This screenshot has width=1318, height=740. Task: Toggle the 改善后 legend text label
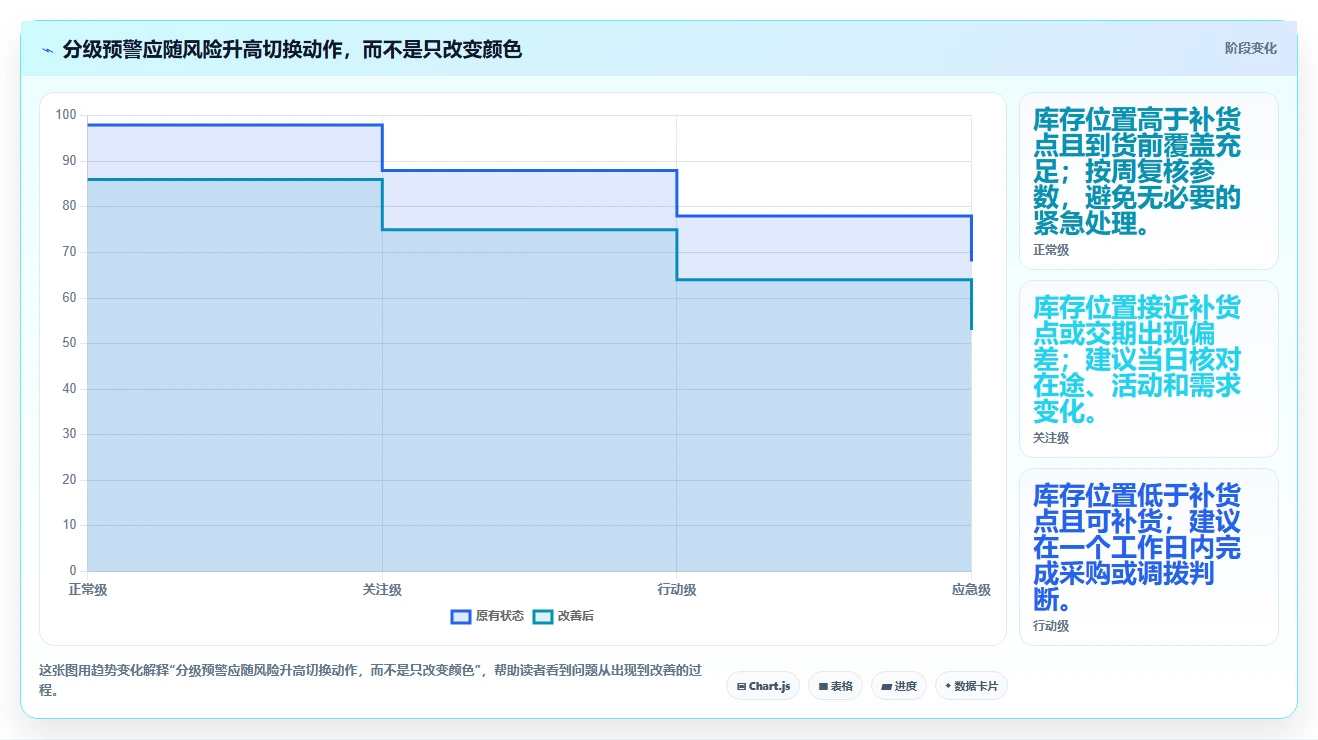coord(576,616)
